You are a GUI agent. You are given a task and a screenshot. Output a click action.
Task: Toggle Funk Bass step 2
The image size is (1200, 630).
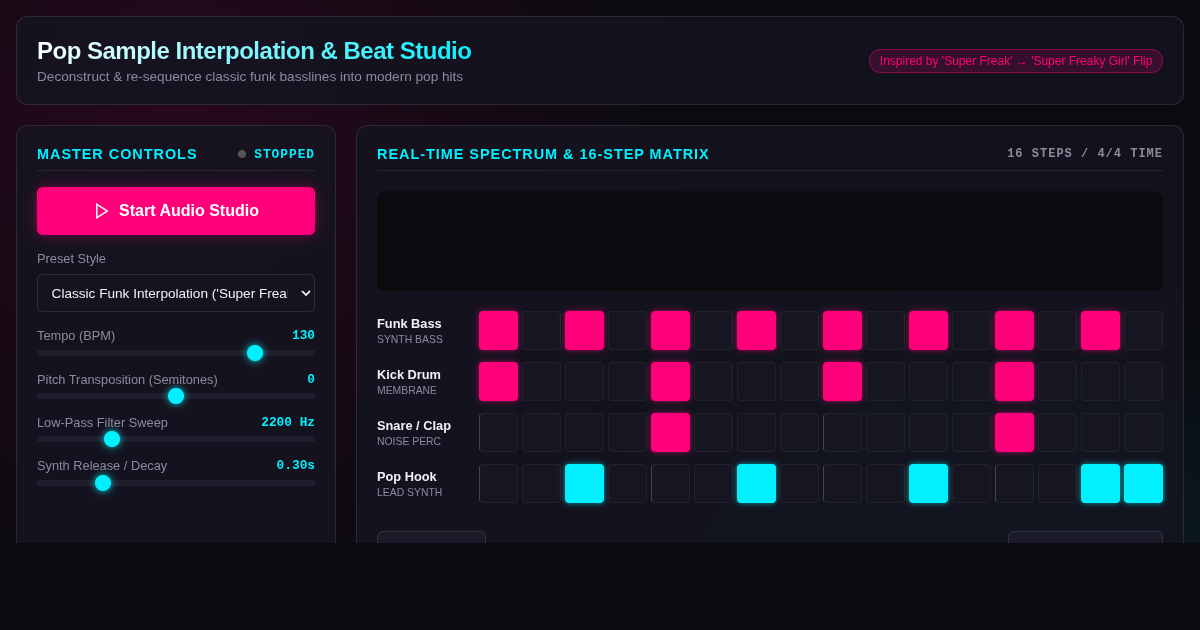tap(541, 330)
